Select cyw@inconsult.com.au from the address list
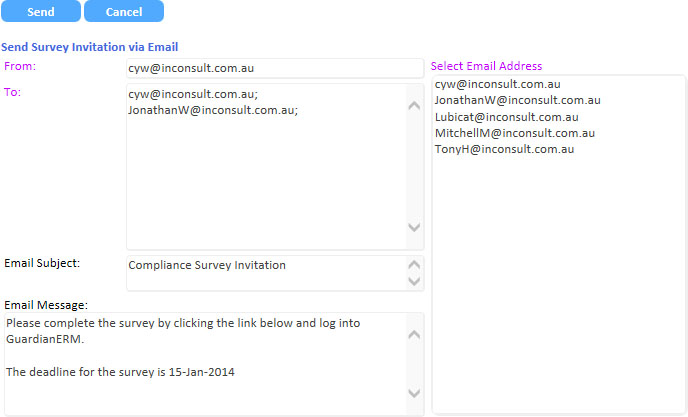This screenshot has width=688, height=417. (x=498, y=84)
